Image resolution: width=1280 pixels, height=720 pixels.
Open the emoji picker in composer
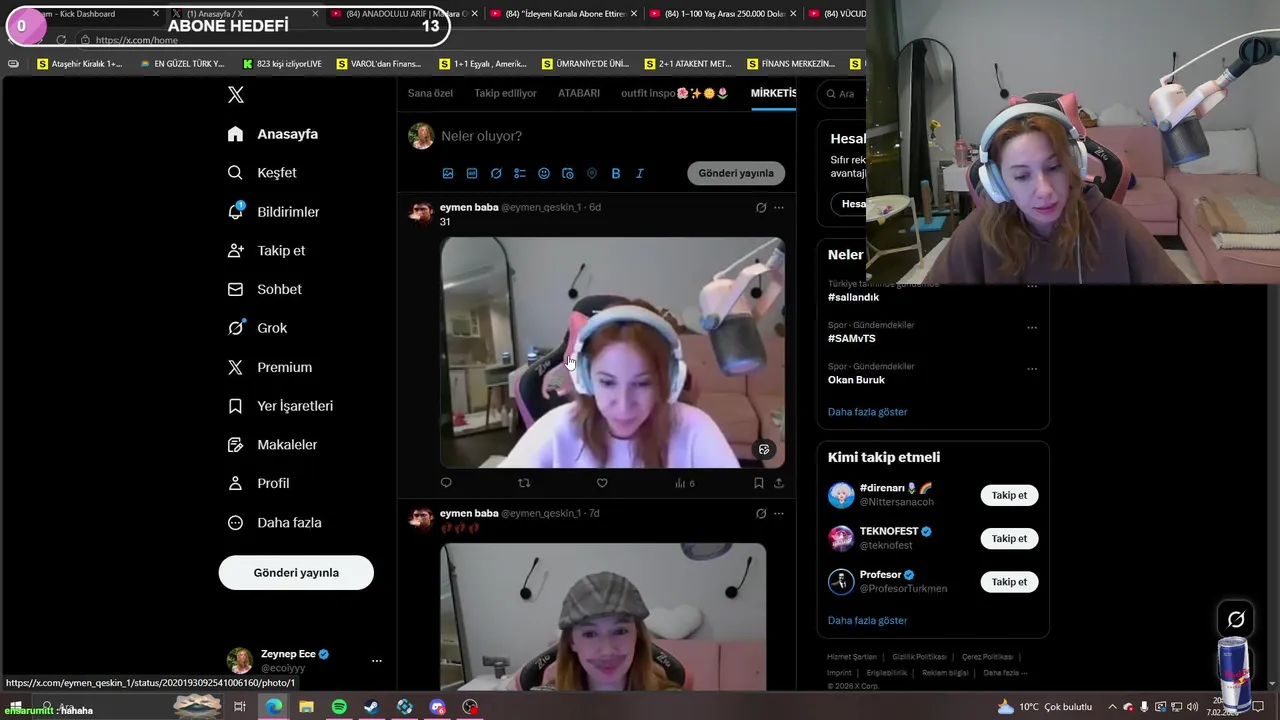[x=544, y=173]
